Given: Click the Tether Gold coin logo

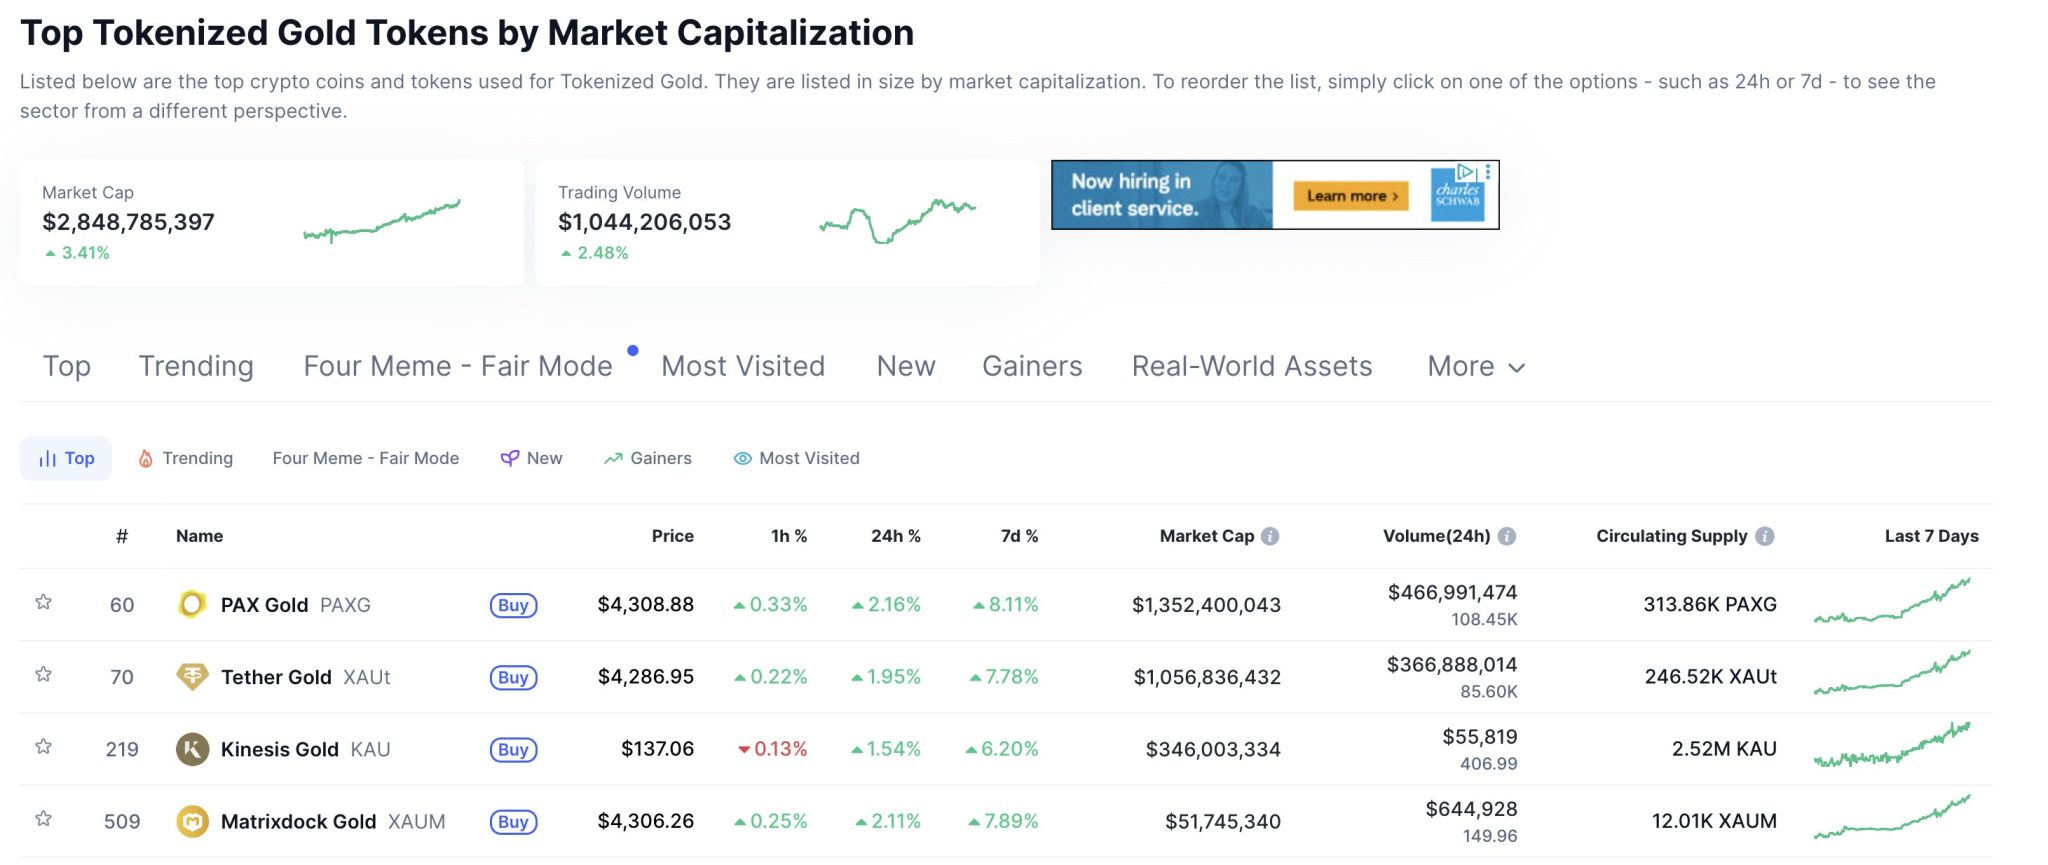Looking at the screenshot, I should click(190, 677).
